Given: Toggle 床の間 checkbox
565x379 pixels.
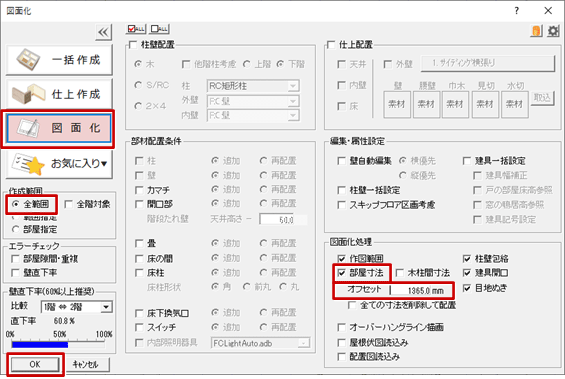Looking at the screenshot, I should (x=139, y=258).
